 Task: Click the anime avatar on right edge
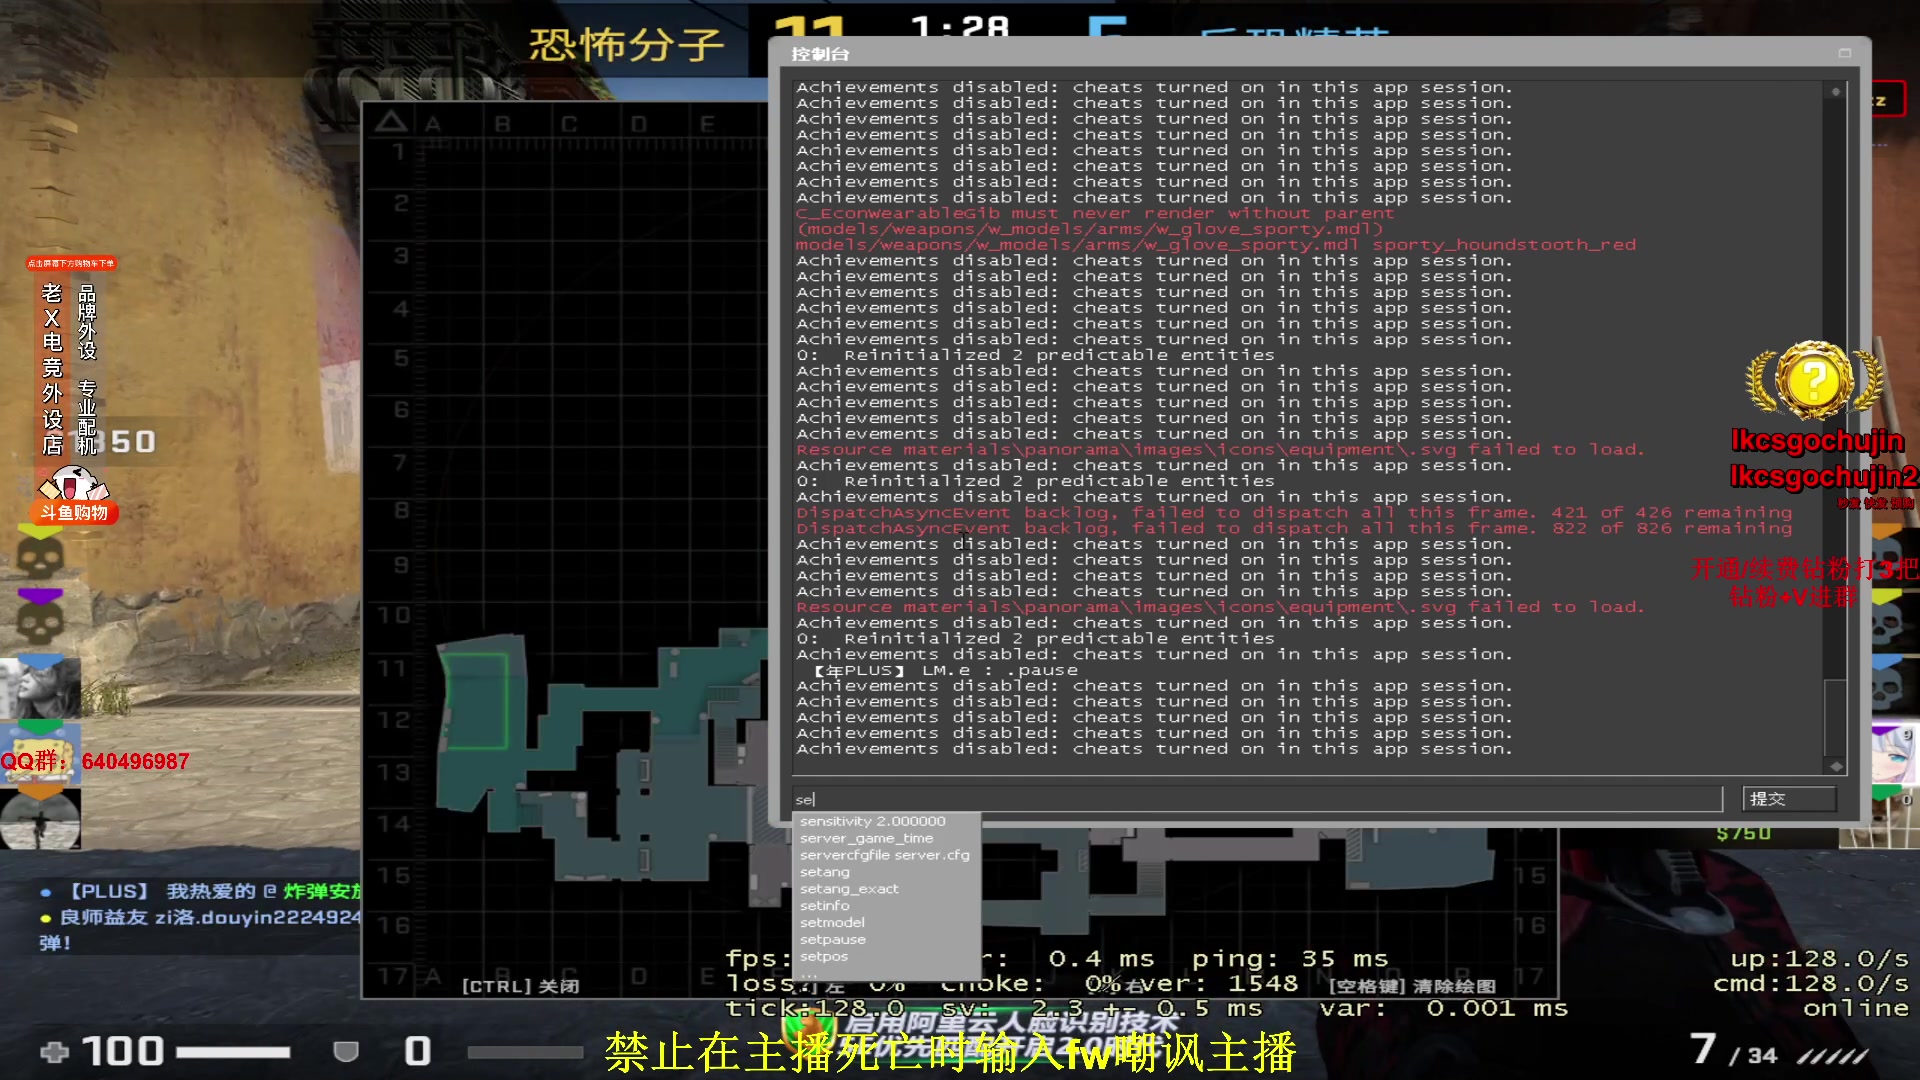pos(1895,756)
